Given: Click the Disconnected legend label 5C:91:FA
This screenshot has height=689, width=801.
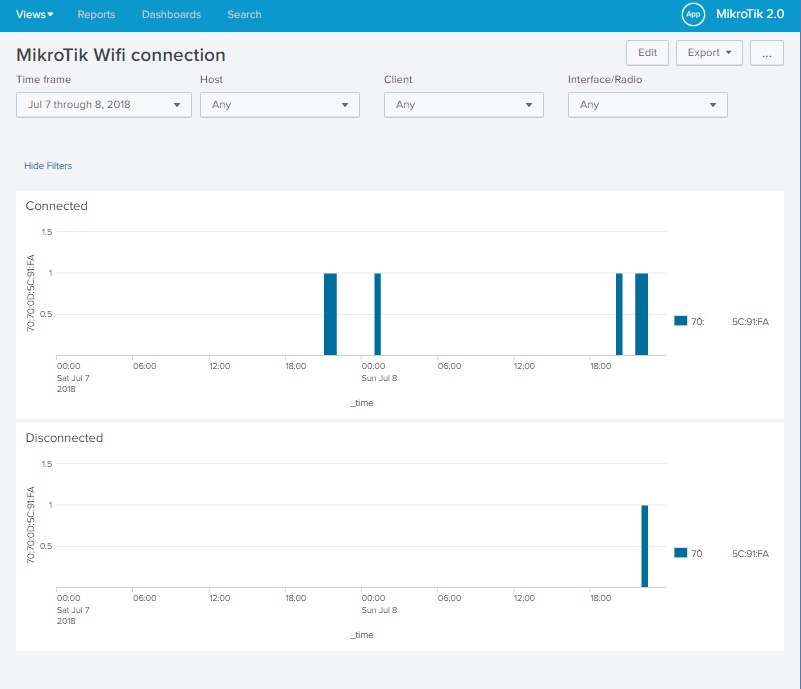Looking at the screenshot, I should pos(750,554).
